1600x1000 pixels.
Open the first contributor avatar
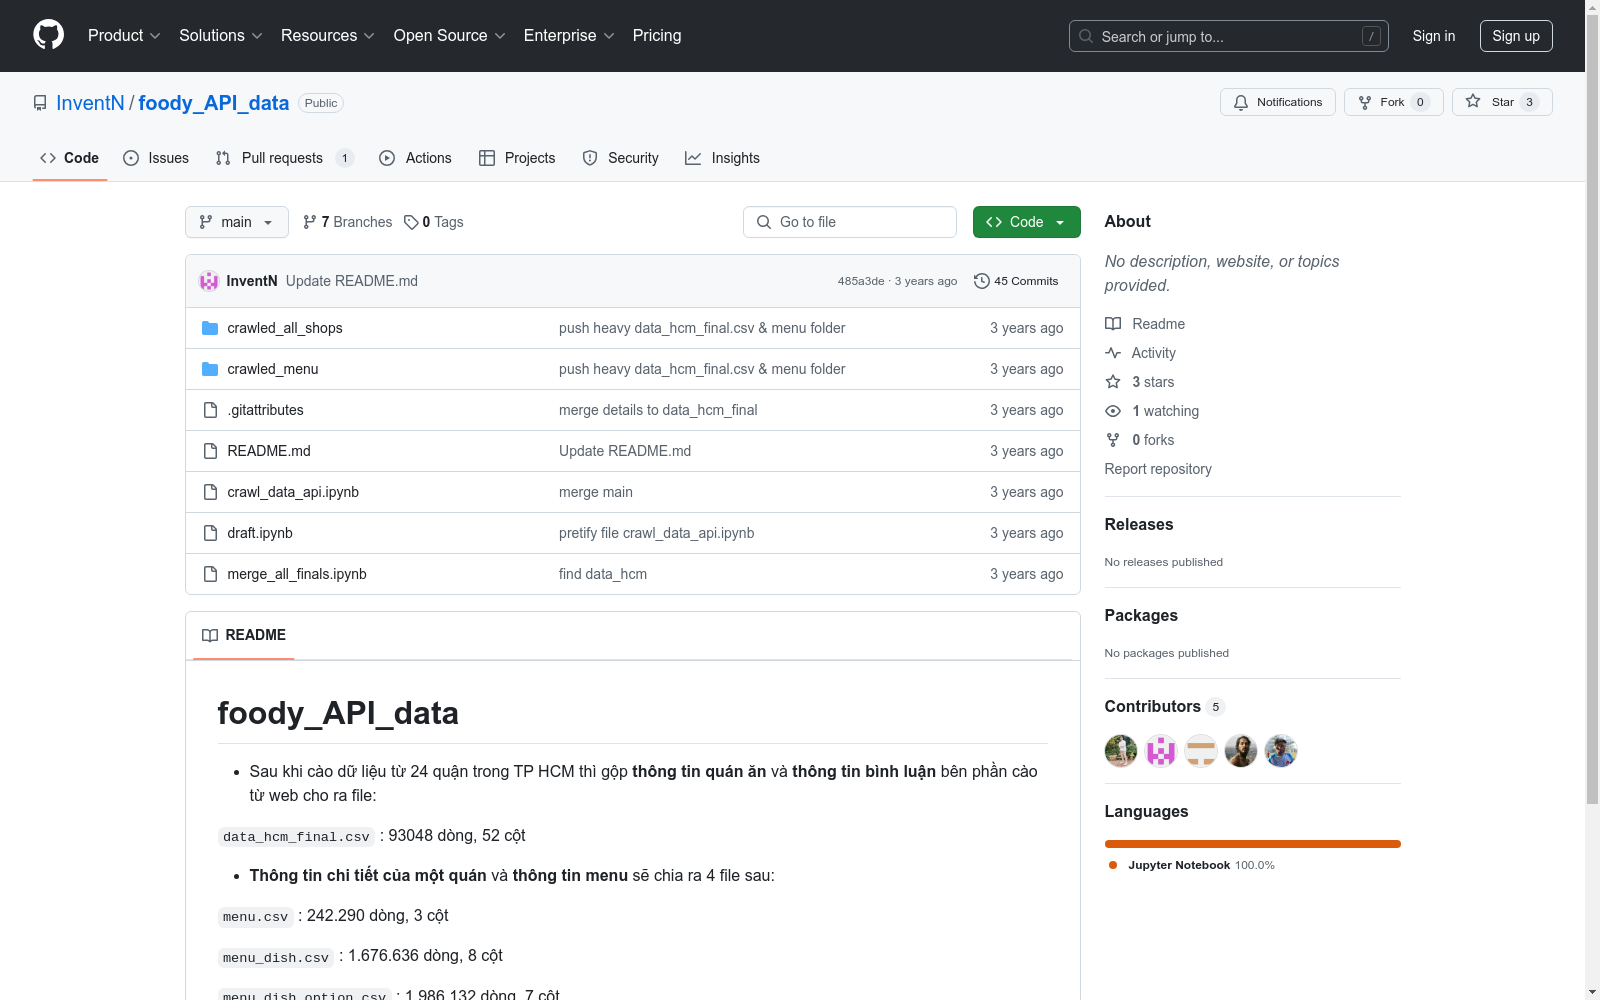pos(1121,751)
